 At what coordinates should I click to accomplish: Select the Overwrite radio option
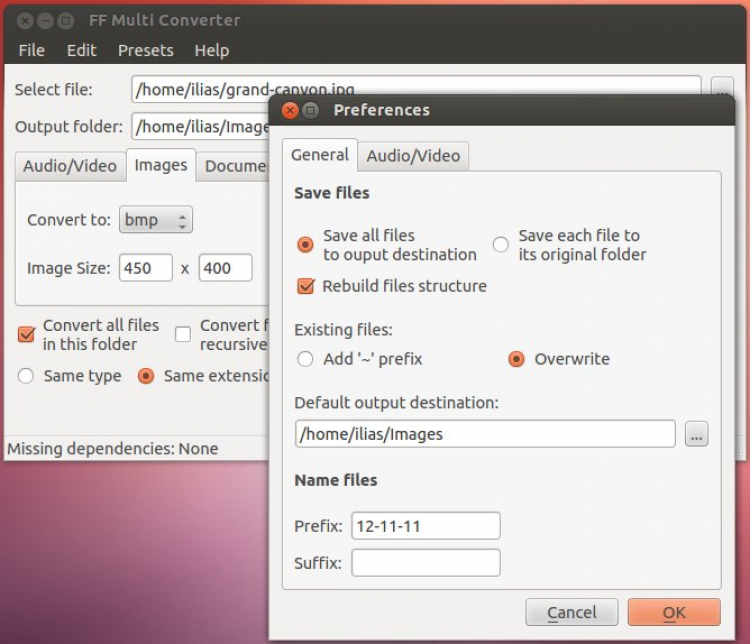(x=516, y=359)
